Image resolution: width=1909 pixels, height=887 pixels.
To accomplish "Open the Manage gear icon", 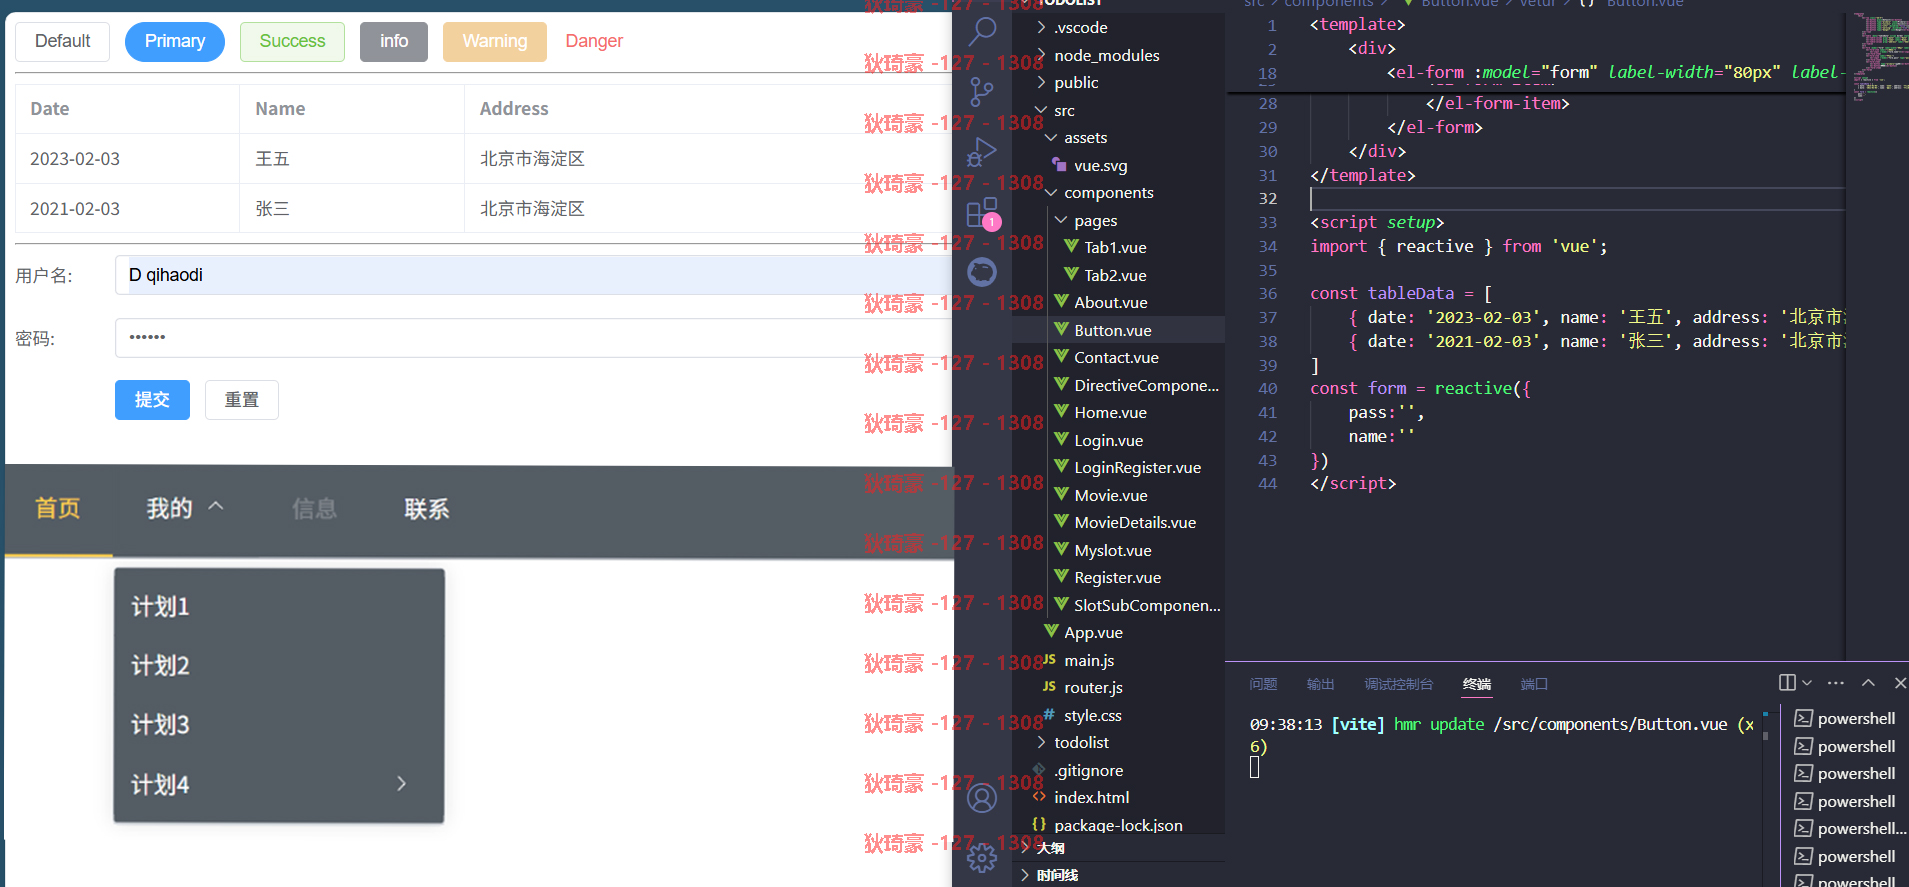I will (982, 857).
